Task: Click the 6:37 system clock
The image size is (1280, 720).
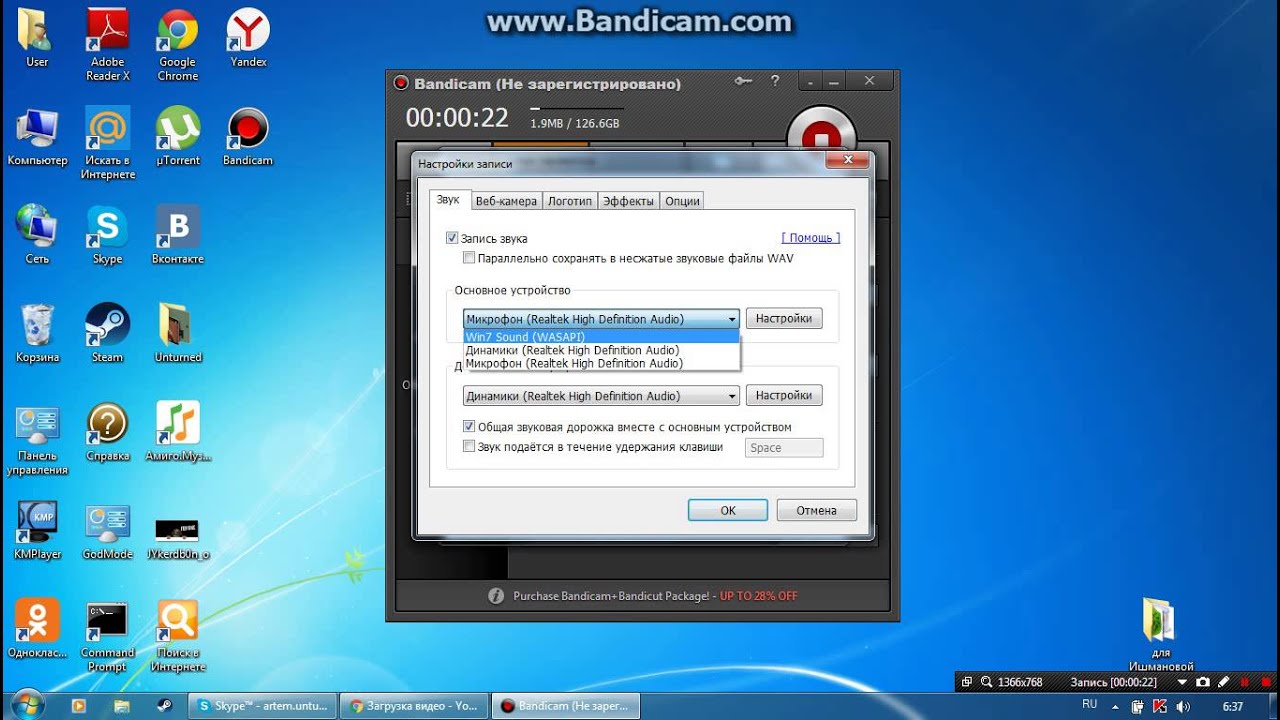Action: (x=1233, y=706)
